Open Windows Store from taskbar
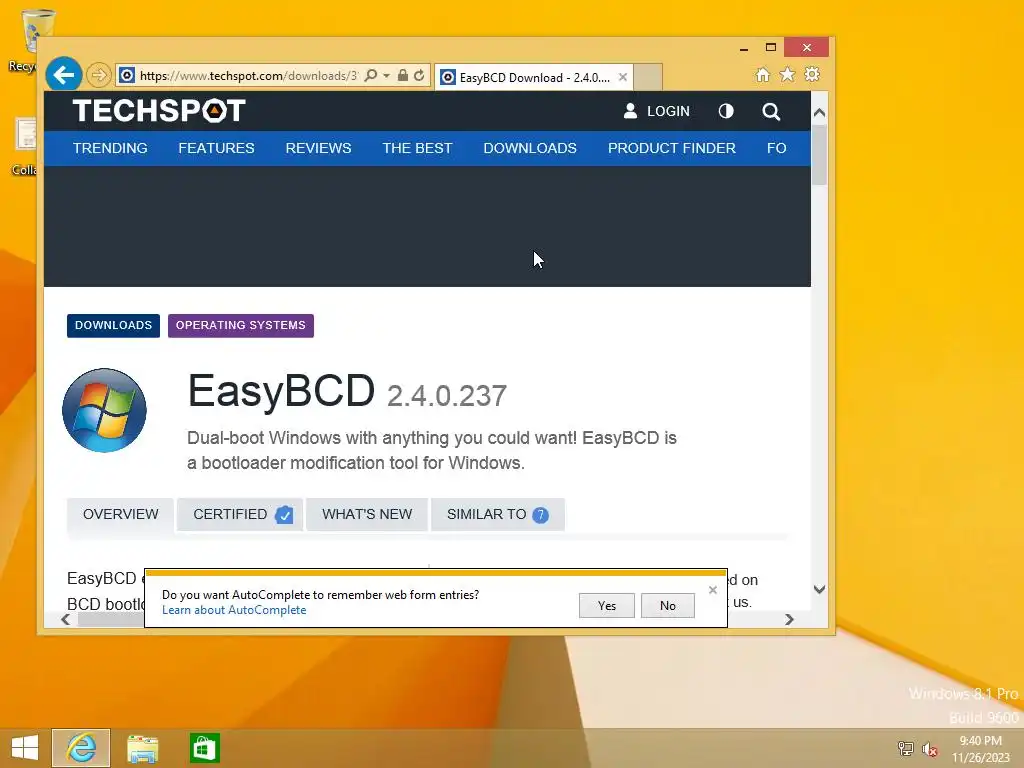 click(204, 748)
